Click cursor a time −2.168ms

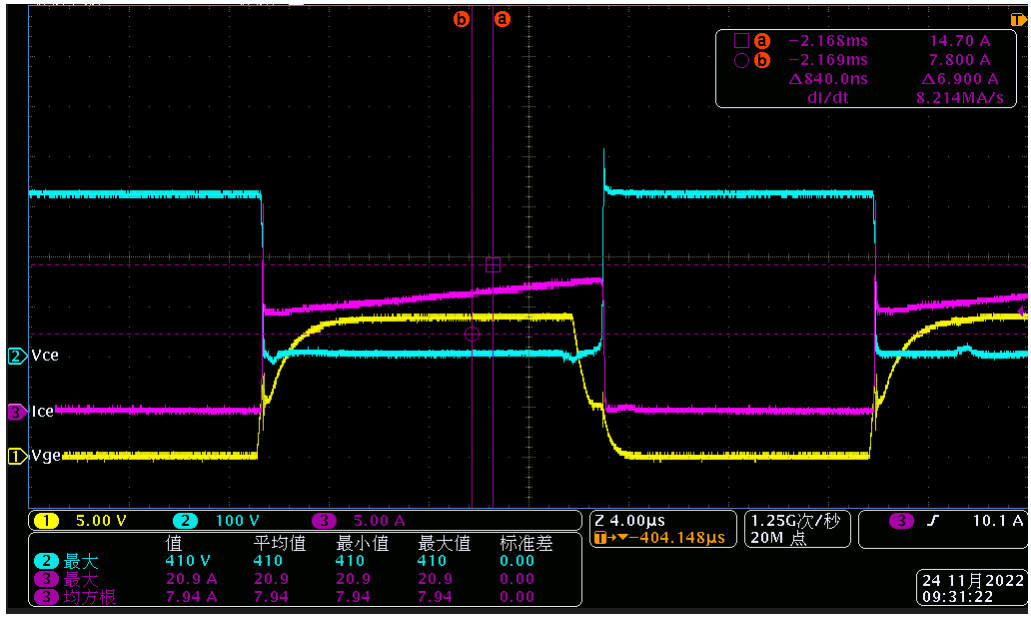[x=828, y=41]
